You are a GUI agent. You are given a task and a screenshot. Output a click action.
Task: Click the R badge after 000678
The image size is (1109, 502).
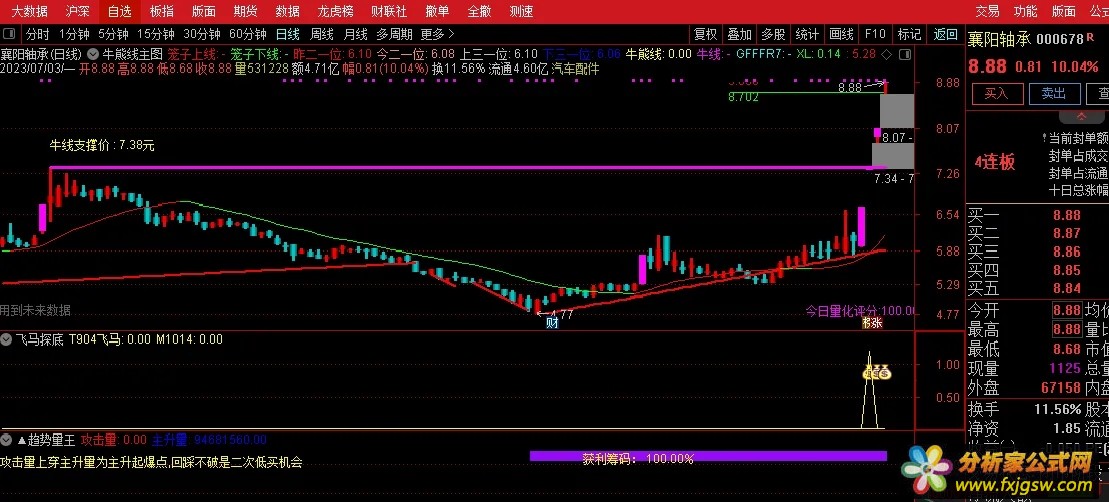pos(1089,37)
